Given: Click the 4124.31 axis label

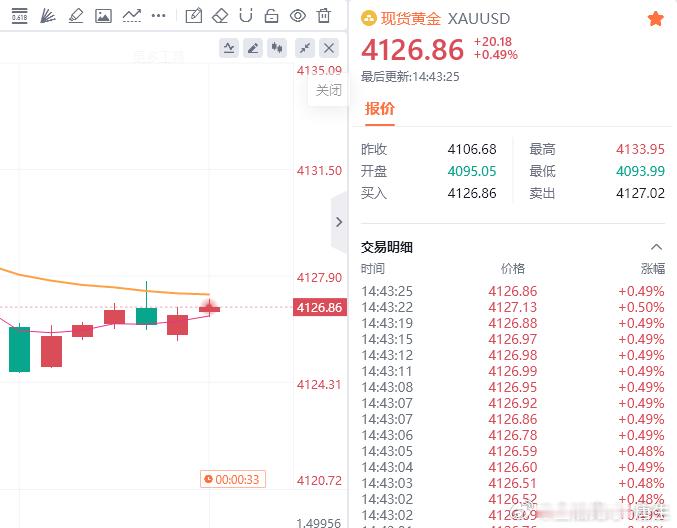Looking at the screenshot, I should pos(320,385).
